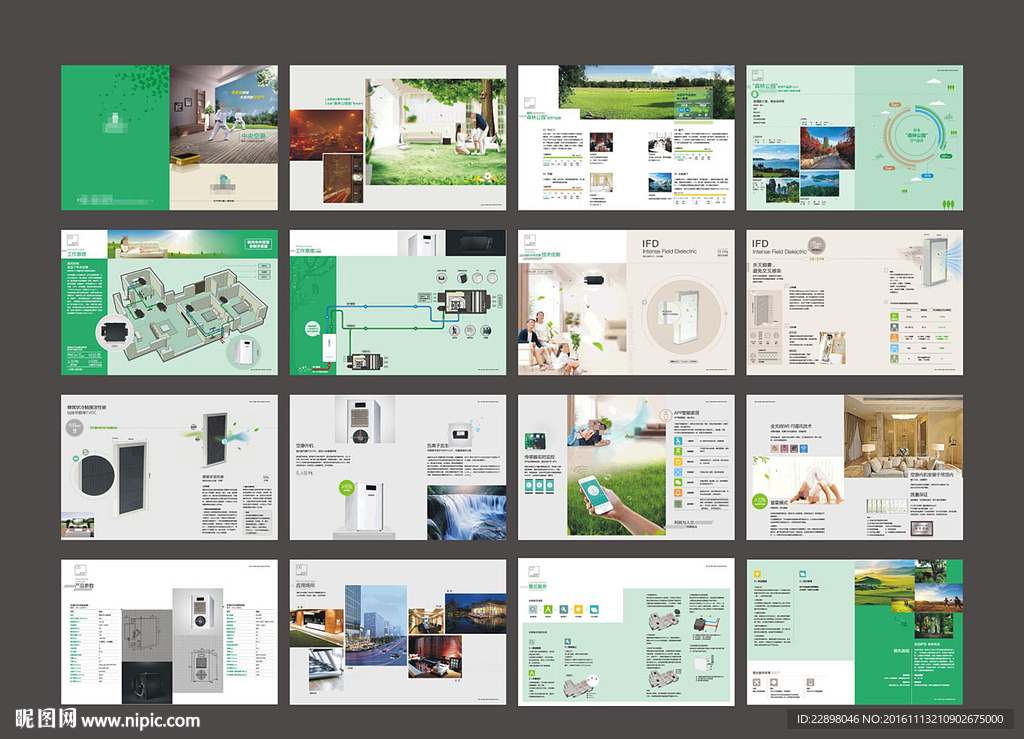Viewport: 1024px width, 739px height.
Task: Click the three green trees icon
Action: coord(946,203)
